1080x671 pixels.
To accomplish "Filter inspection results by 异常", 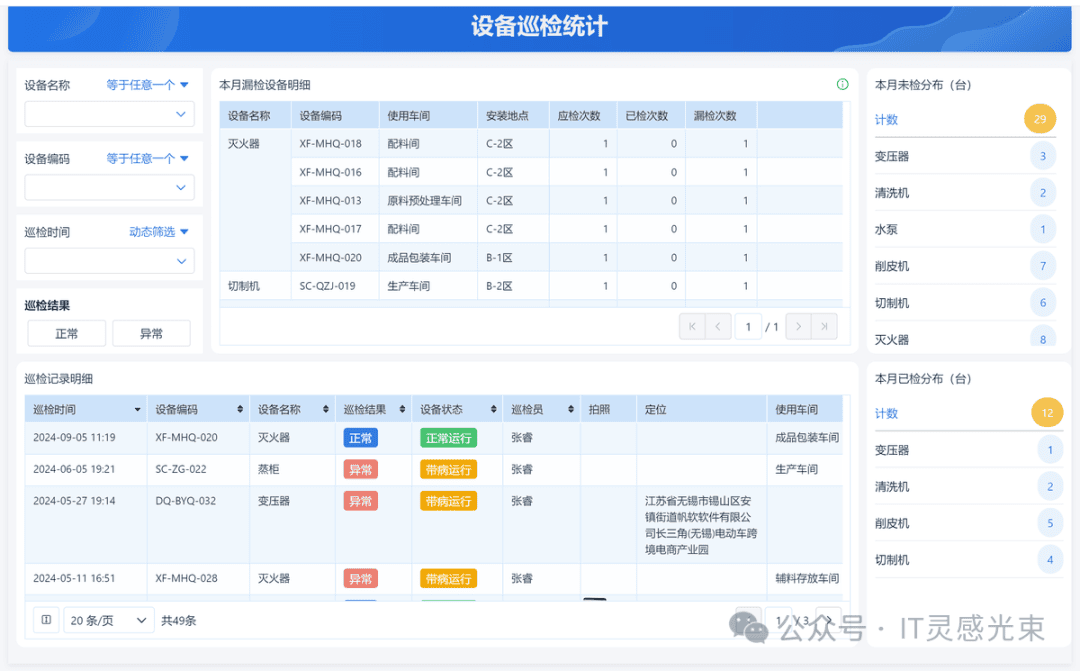I will point(151,333).
